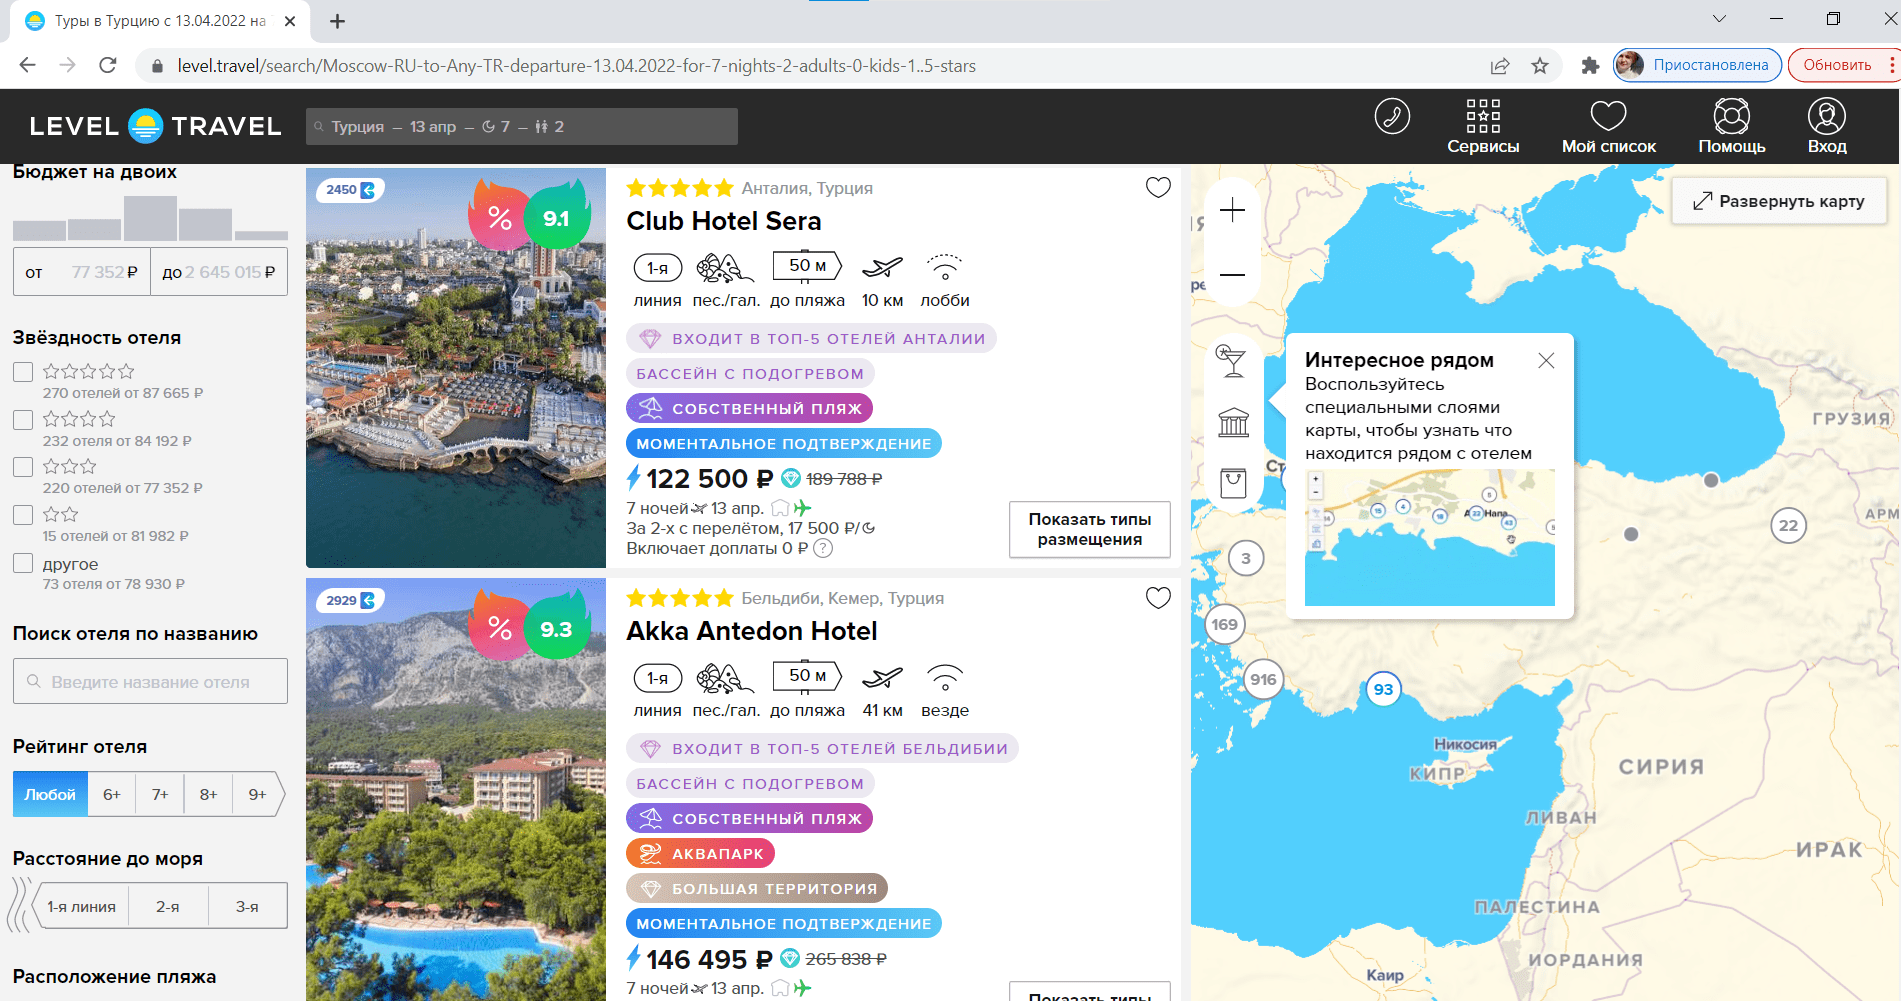Click the АКВАПАРК tag on Akka Antedon

(700, 853)
